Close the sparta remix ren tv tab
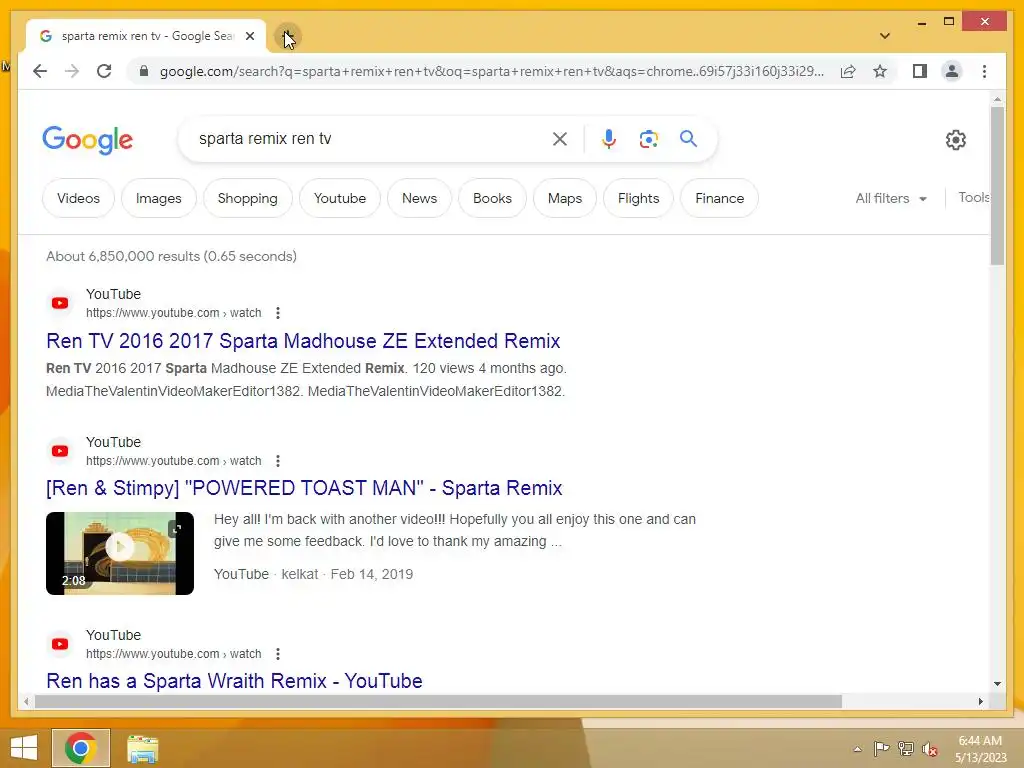The width and height of the screenshot is (1024, 768). 249,37
